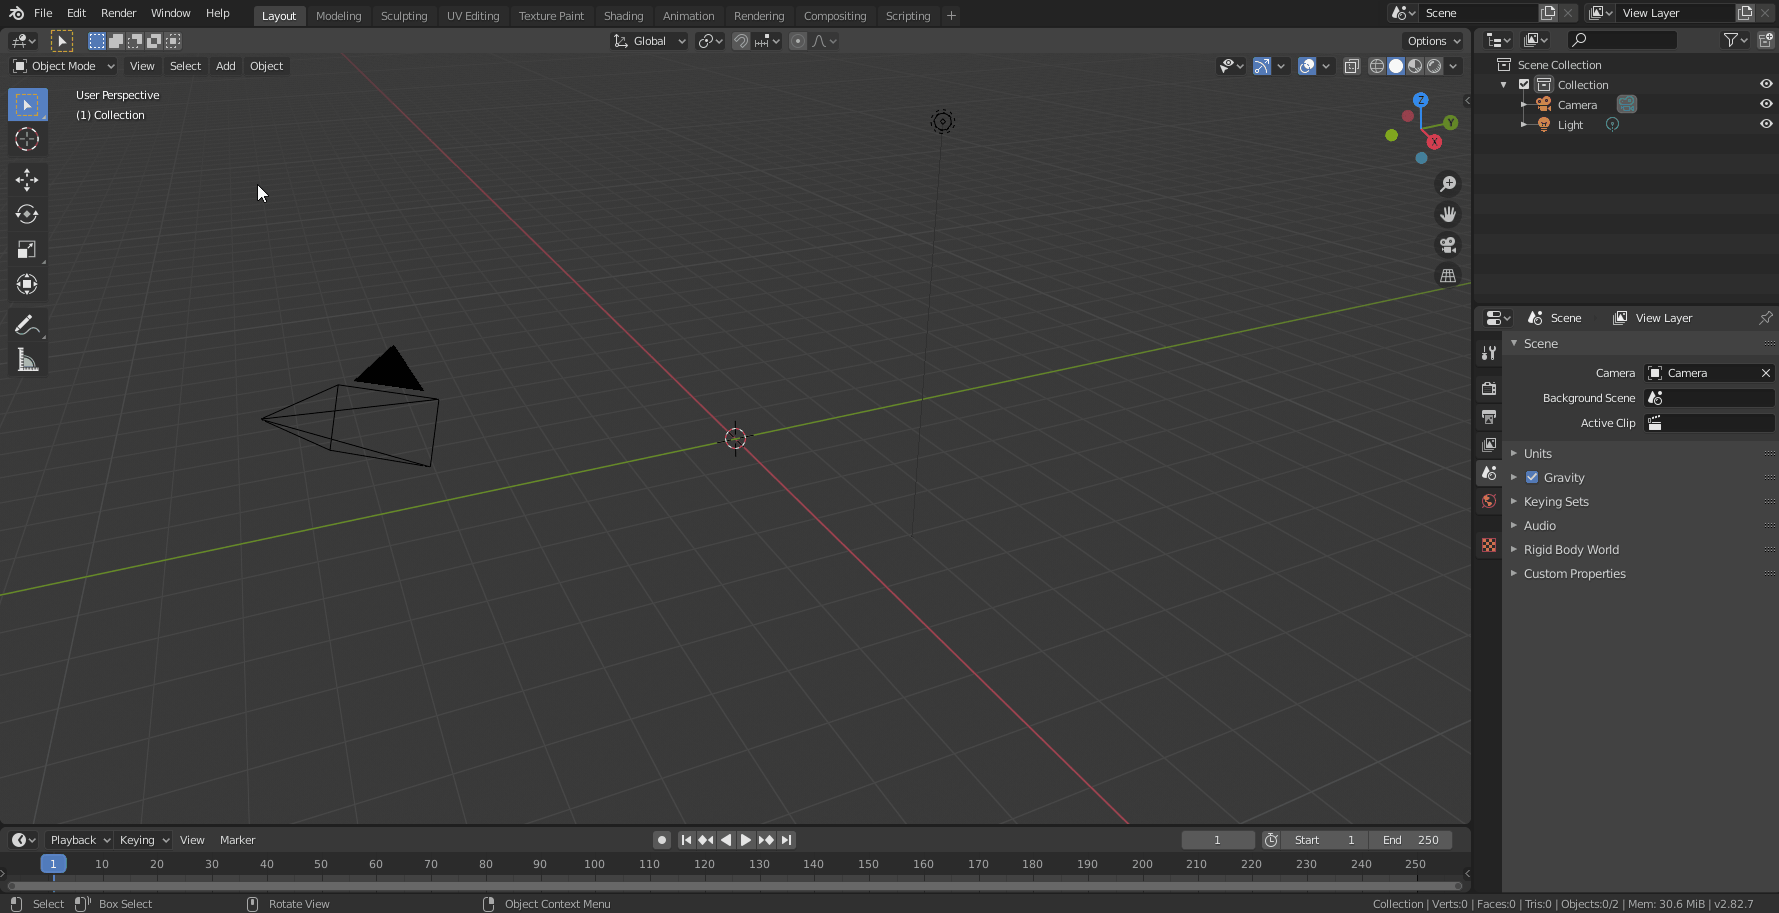Click the zoom magnifier viewport icon
The height and width of the screenshot is (913, 1779).
[1447, 184]
